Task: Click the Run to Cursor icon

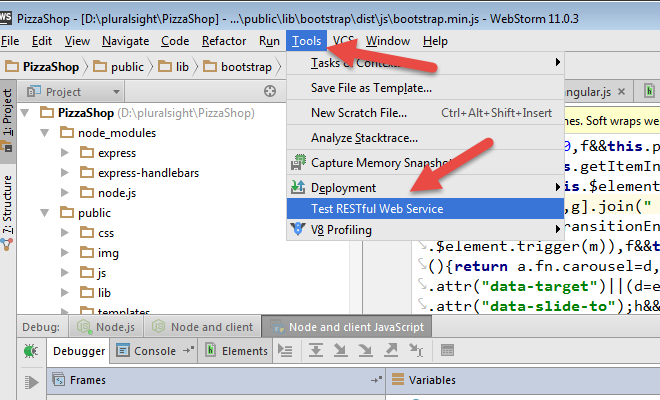Action: pyautogui.click(x=416, y=350)
